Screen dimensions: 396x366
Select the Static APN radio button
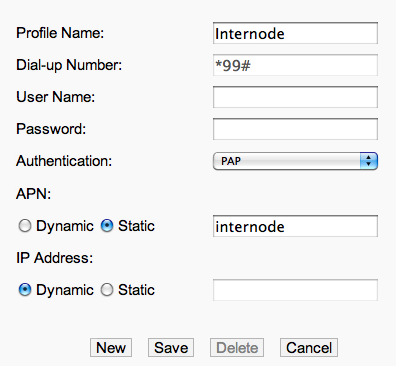point(107,226)
